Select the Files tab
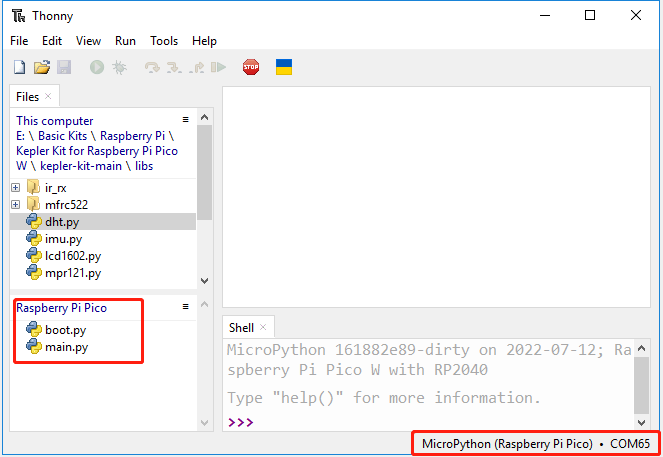This screenshot has width=663, height=457. click(x=27, y=97)
